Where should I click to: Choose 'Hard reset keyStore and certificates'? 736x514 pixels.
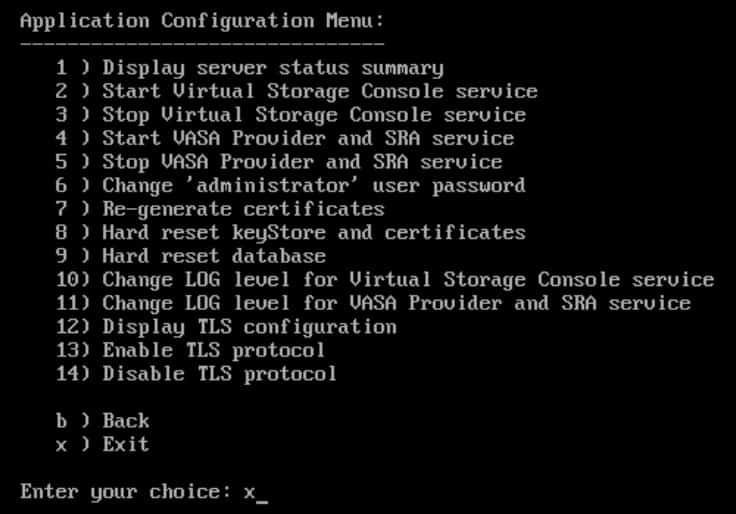pyautogui.click(x=313, y=232)
